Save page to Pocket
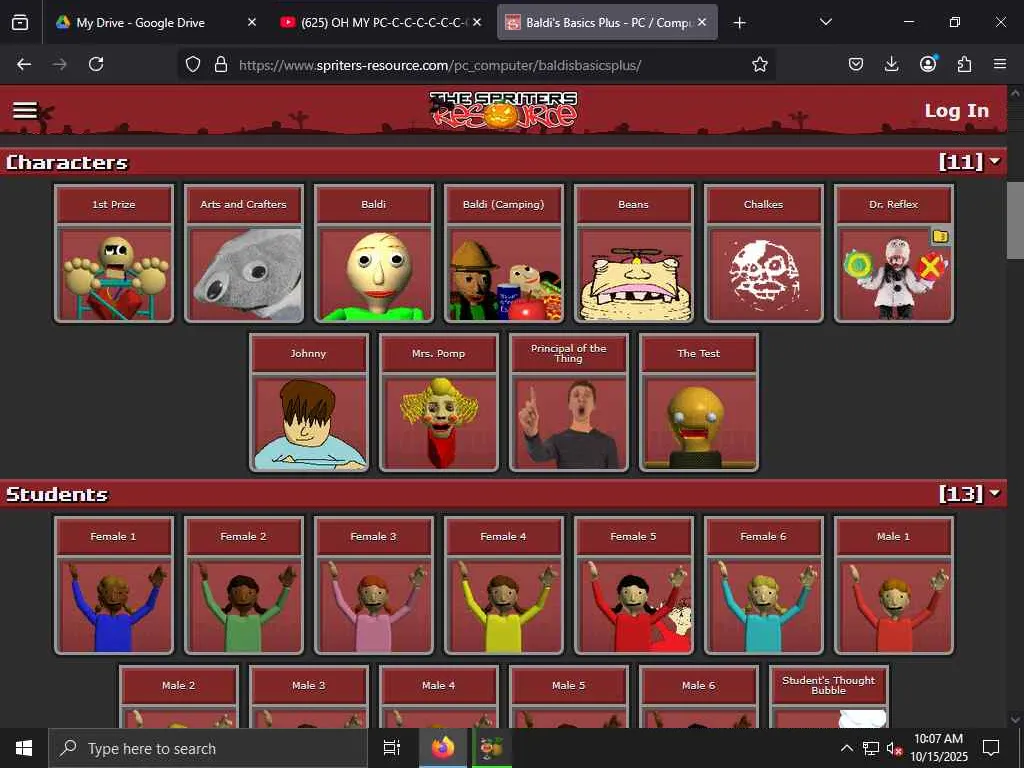The height and width of the screenshot is (768, 1024). pos(856,64)
